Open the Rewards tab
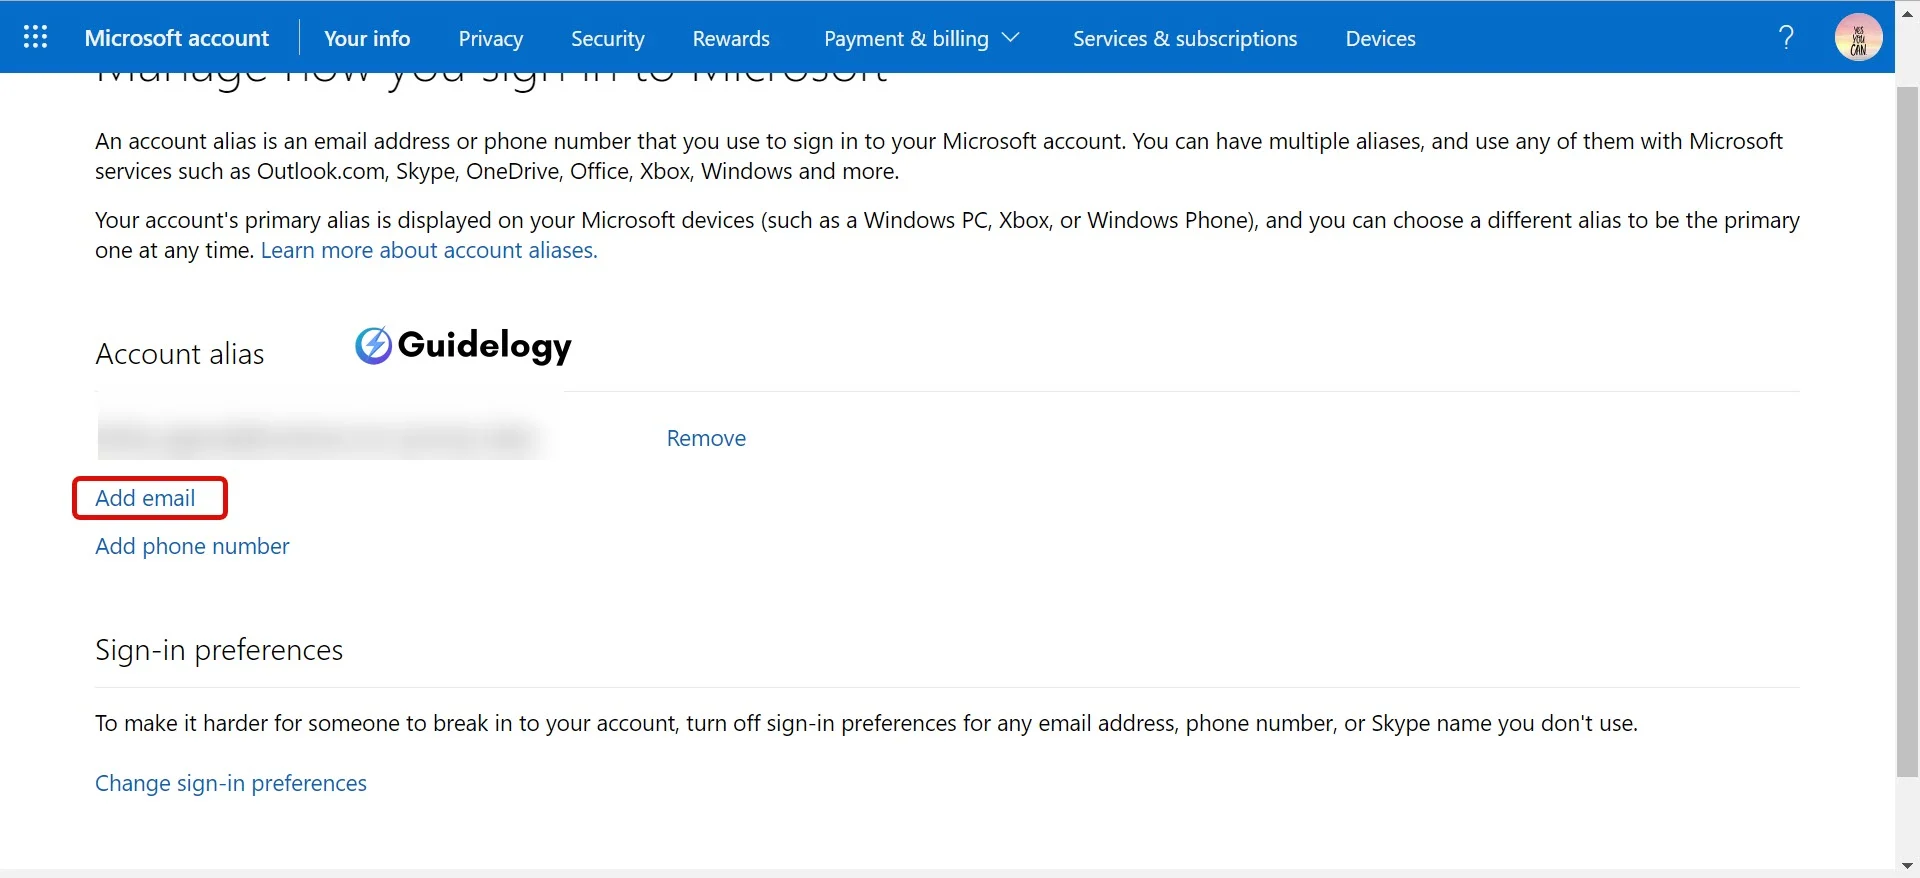Screen dimensions: 1920x878 click(x=731, y=38)
